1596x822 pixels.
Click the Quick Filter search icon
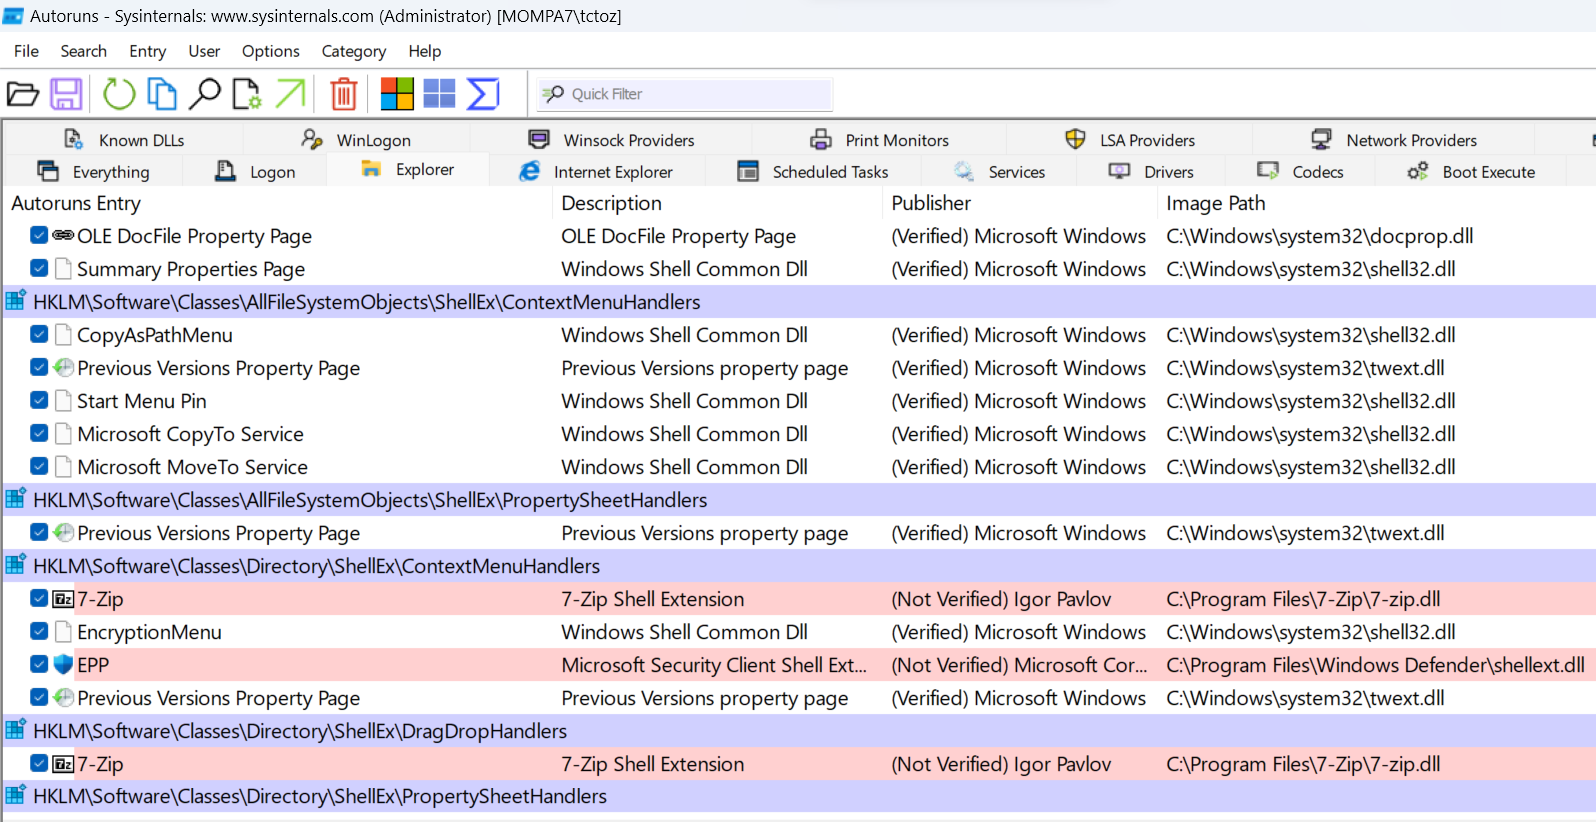pyautogui.click(x=553, y=94)
